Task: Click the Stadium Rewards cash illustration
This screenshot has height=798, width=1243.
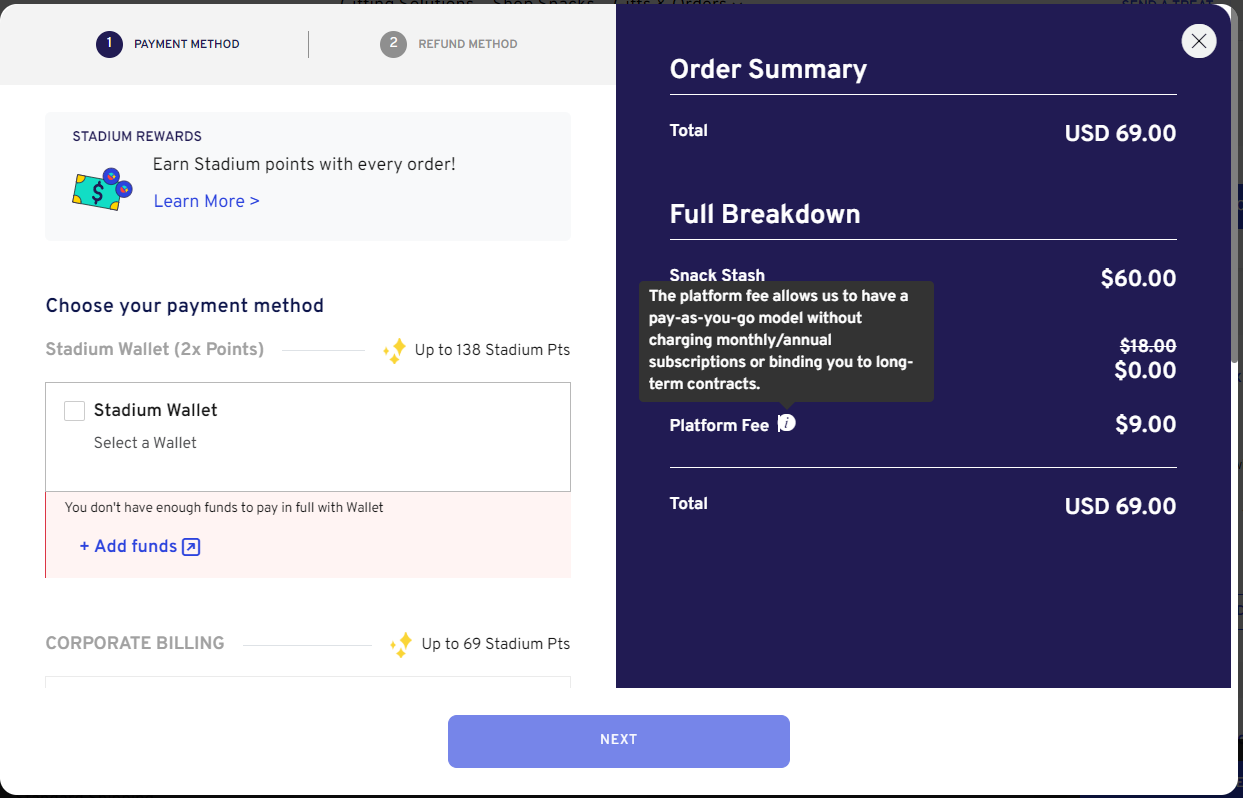Action: (103, 189)
